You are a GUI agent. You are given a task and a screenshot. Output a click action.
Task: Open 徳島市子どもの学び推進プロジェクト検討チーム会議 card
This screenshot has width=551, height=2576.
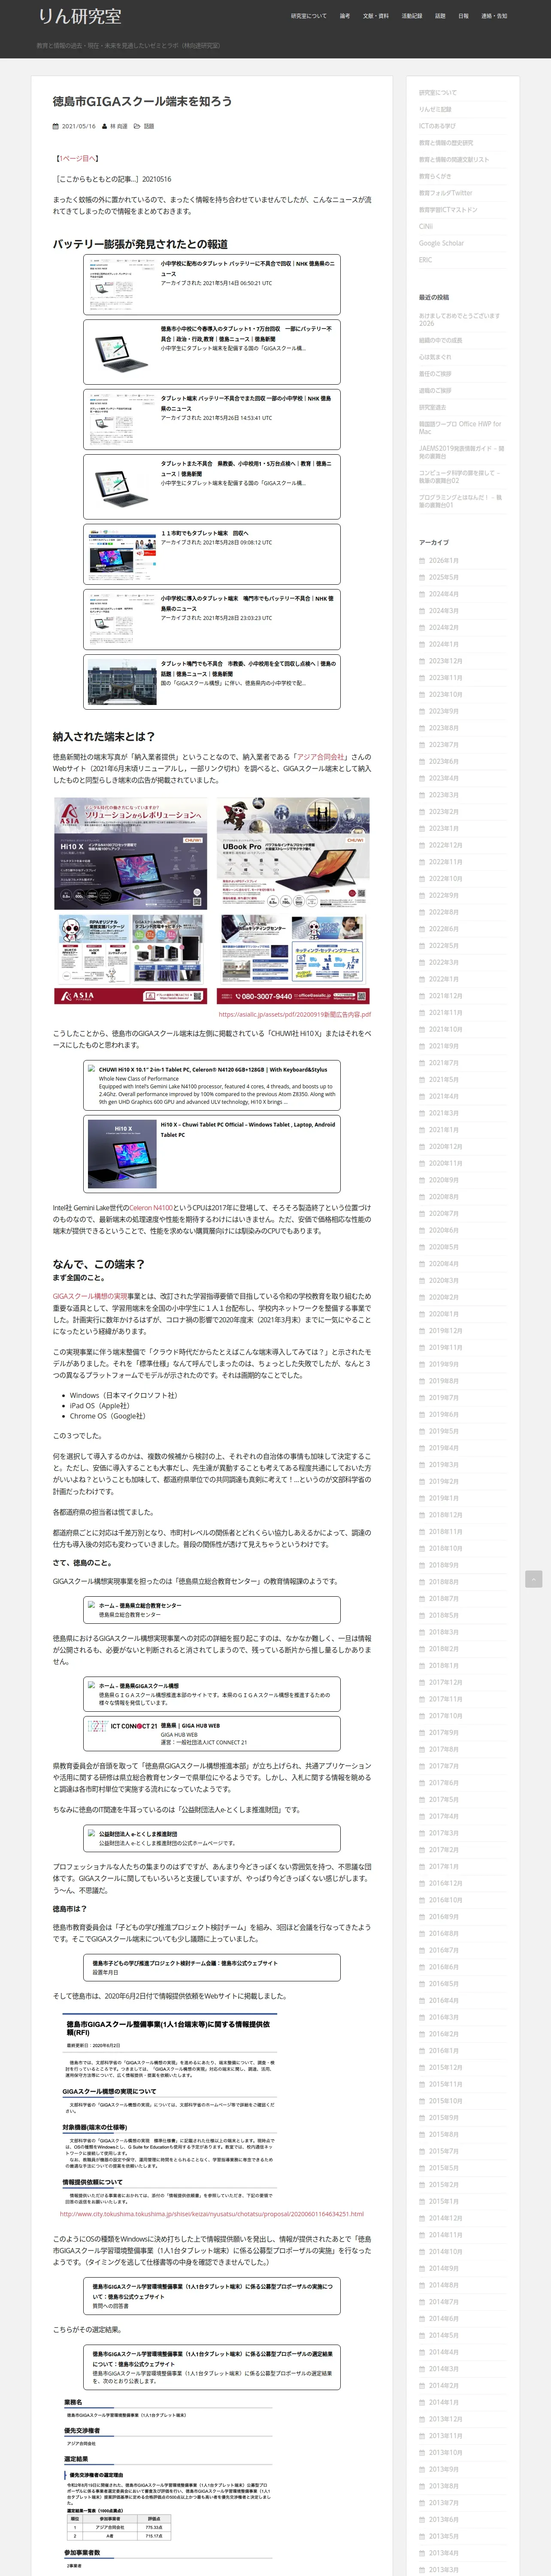click(211, 1968)
